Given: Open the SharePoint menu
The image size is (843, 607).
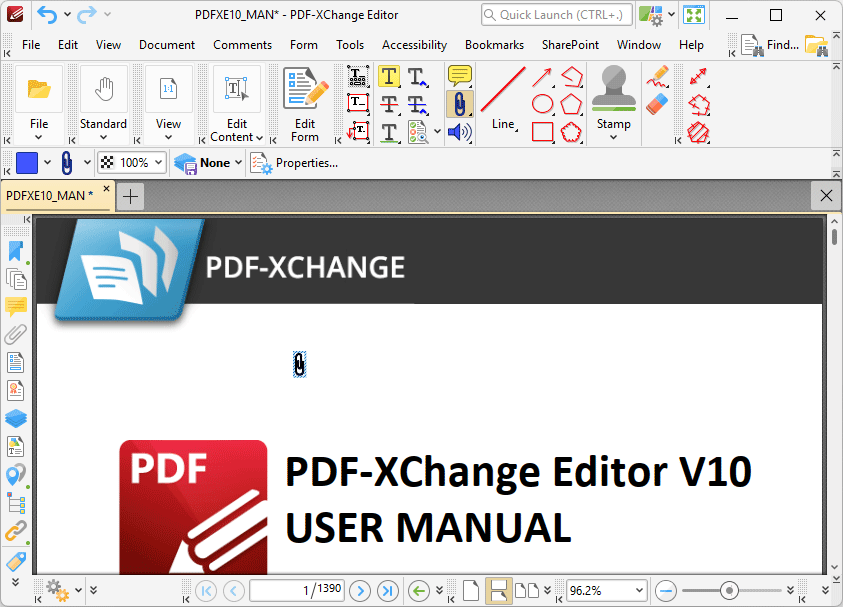Looking at the screenshot, I should (570, 45).
